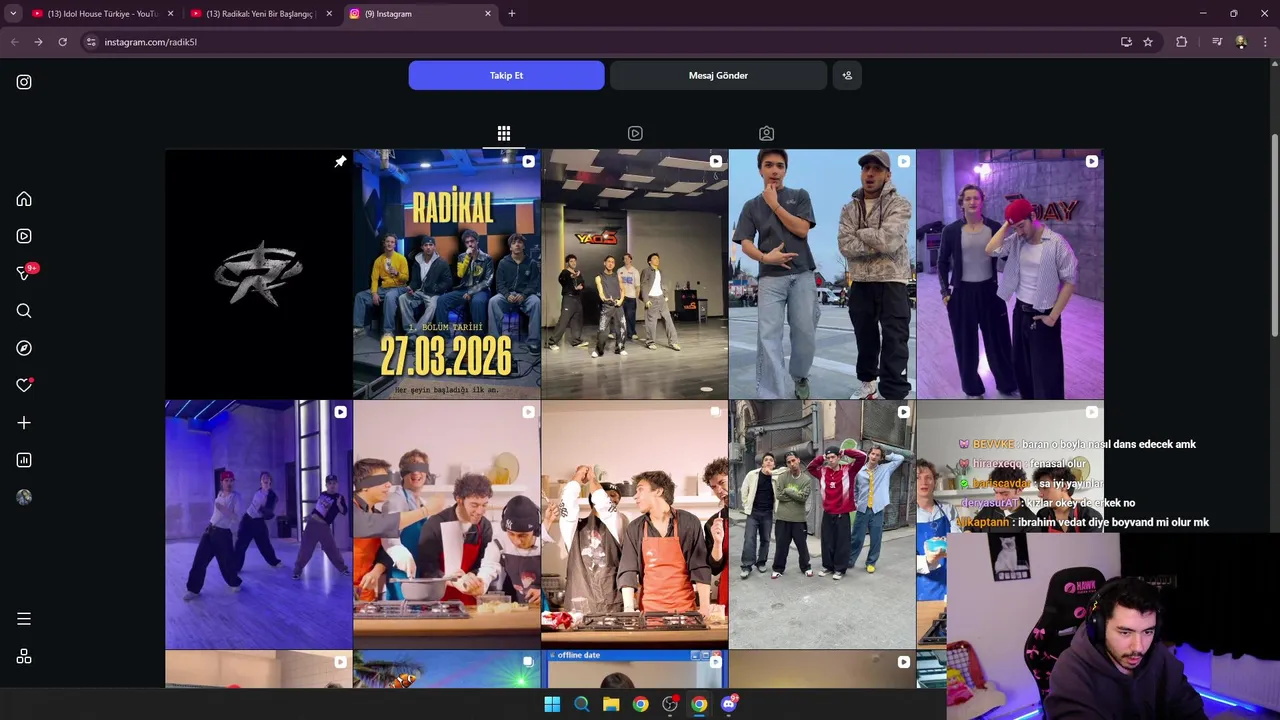Open Windows taskbar Search

pos(581,704)
